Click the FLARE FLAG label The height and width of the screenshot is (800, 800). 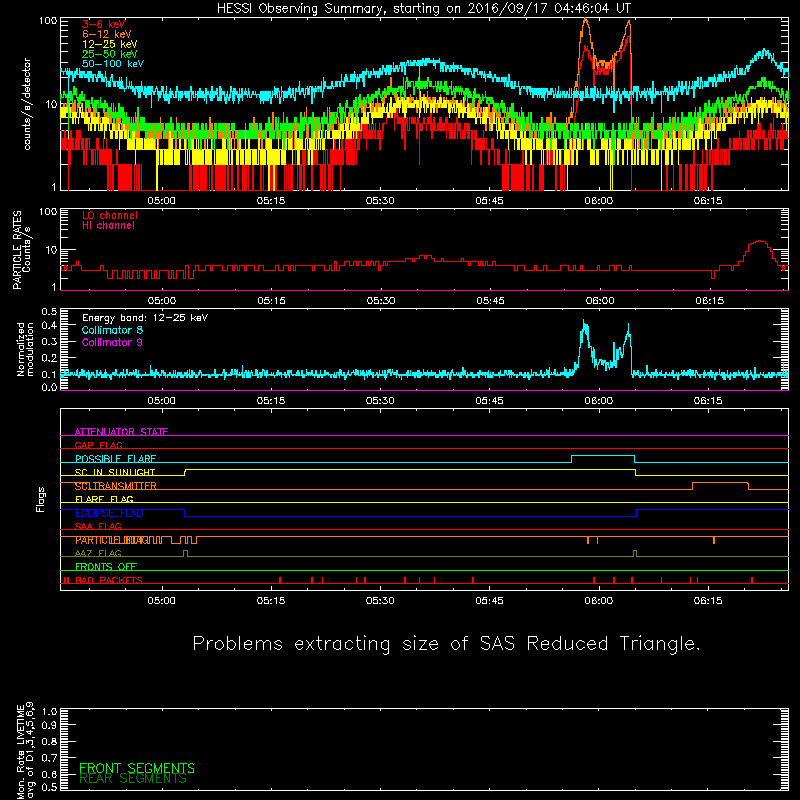(x=104, y=499)
